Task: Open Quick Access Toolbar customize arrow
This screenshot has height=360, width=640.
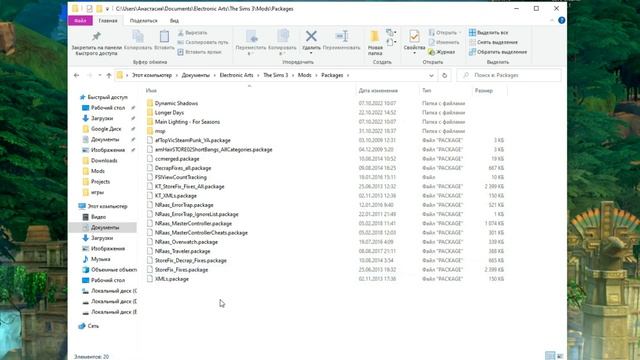Action: coord(107,9)
